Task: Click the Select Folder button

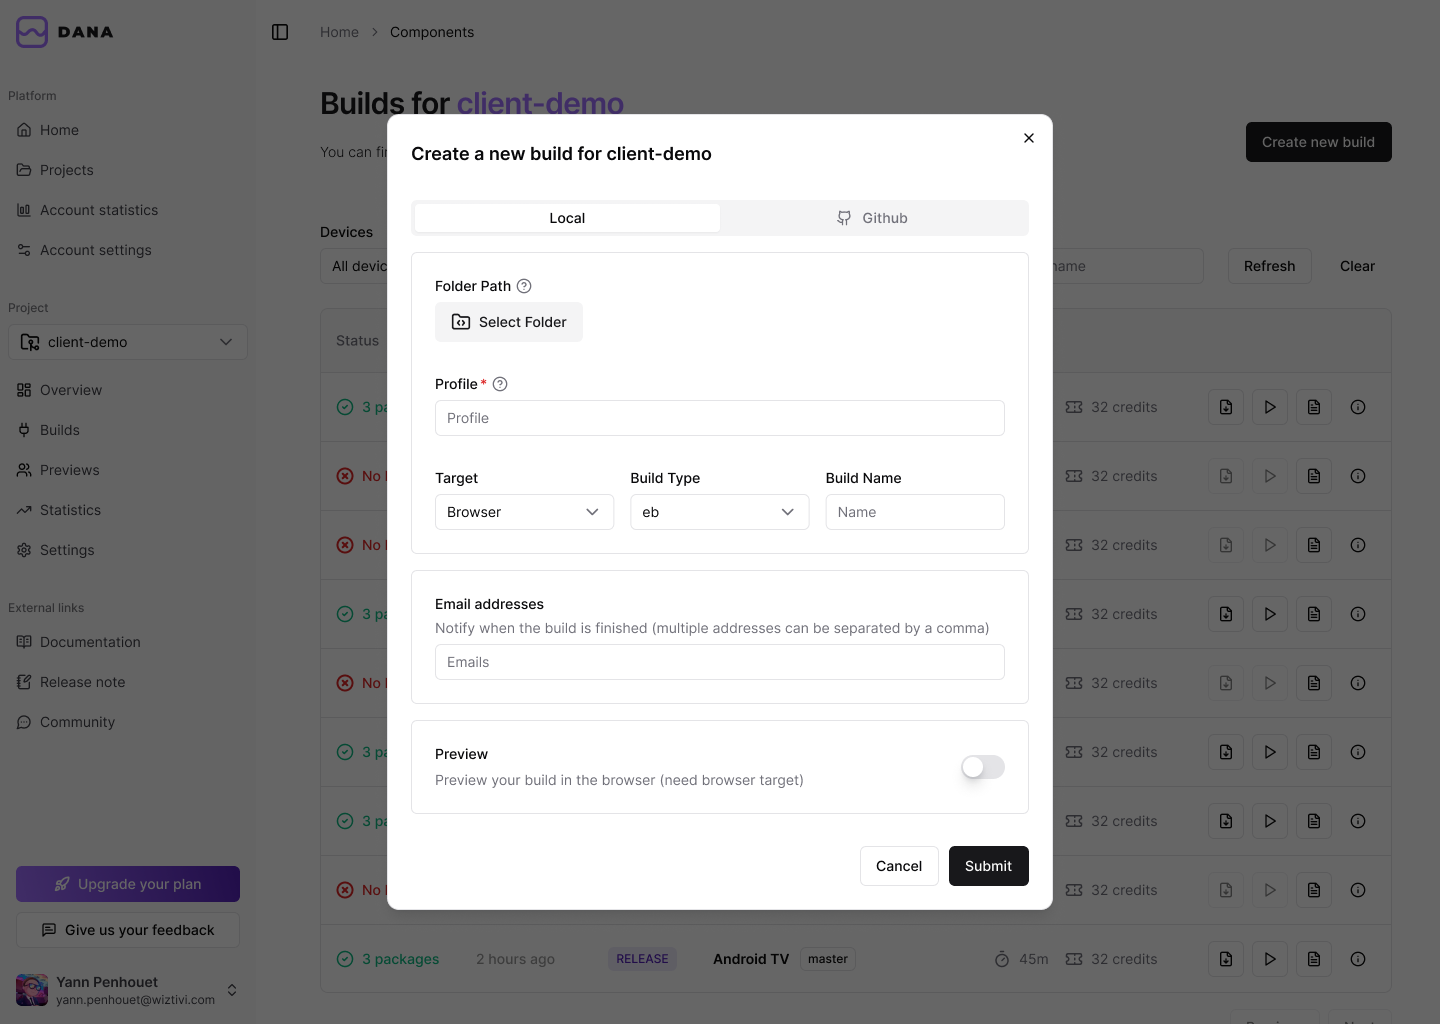Action: point(508,321)
